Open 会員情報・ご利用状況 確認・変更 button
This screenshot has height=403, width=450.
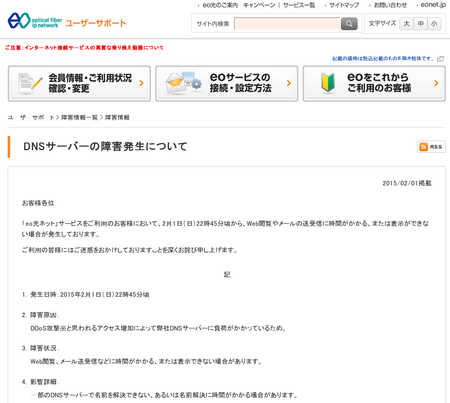pyautogui.click(x=79, y=83)
